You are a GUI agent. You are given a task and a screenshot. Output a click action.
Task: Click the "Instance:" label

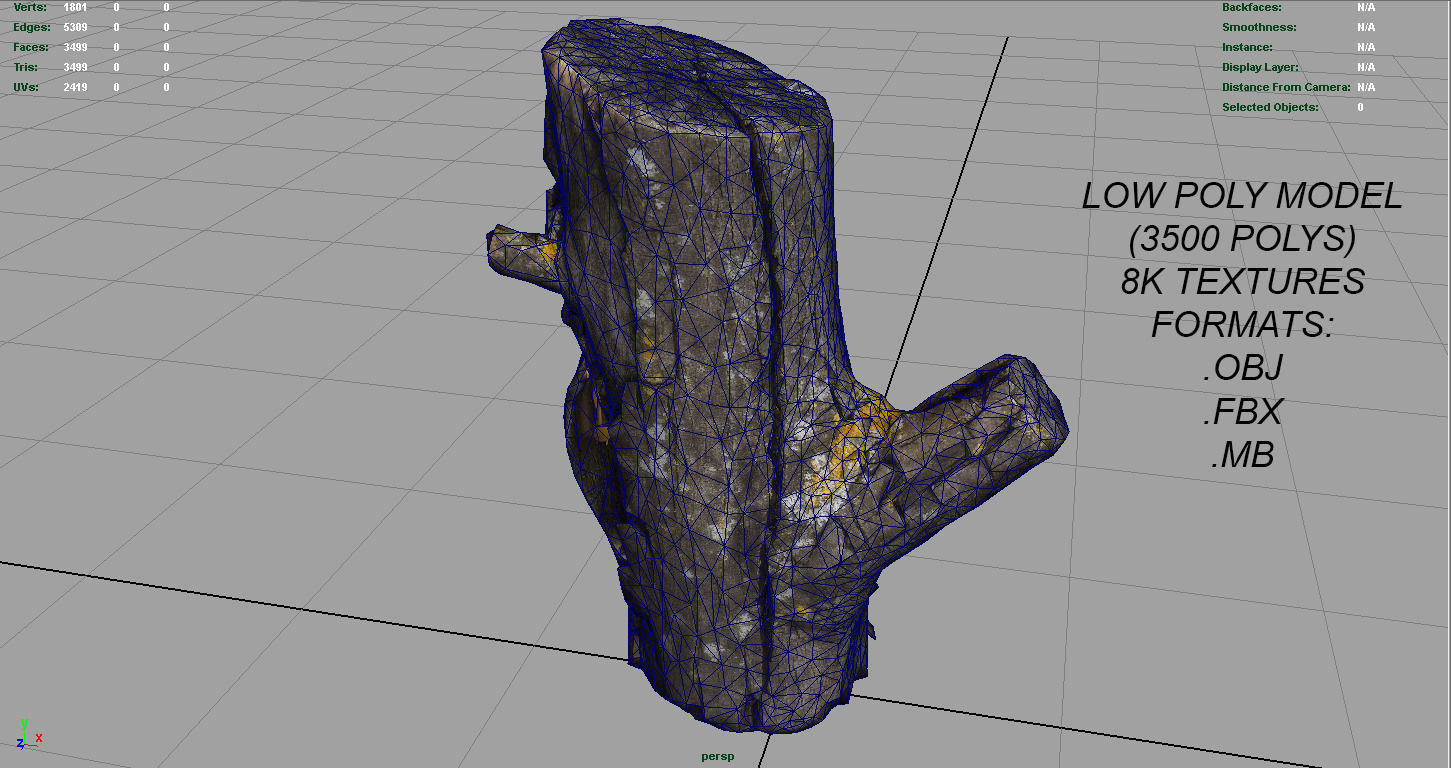pyautogui.click(x=1247, y=47)
